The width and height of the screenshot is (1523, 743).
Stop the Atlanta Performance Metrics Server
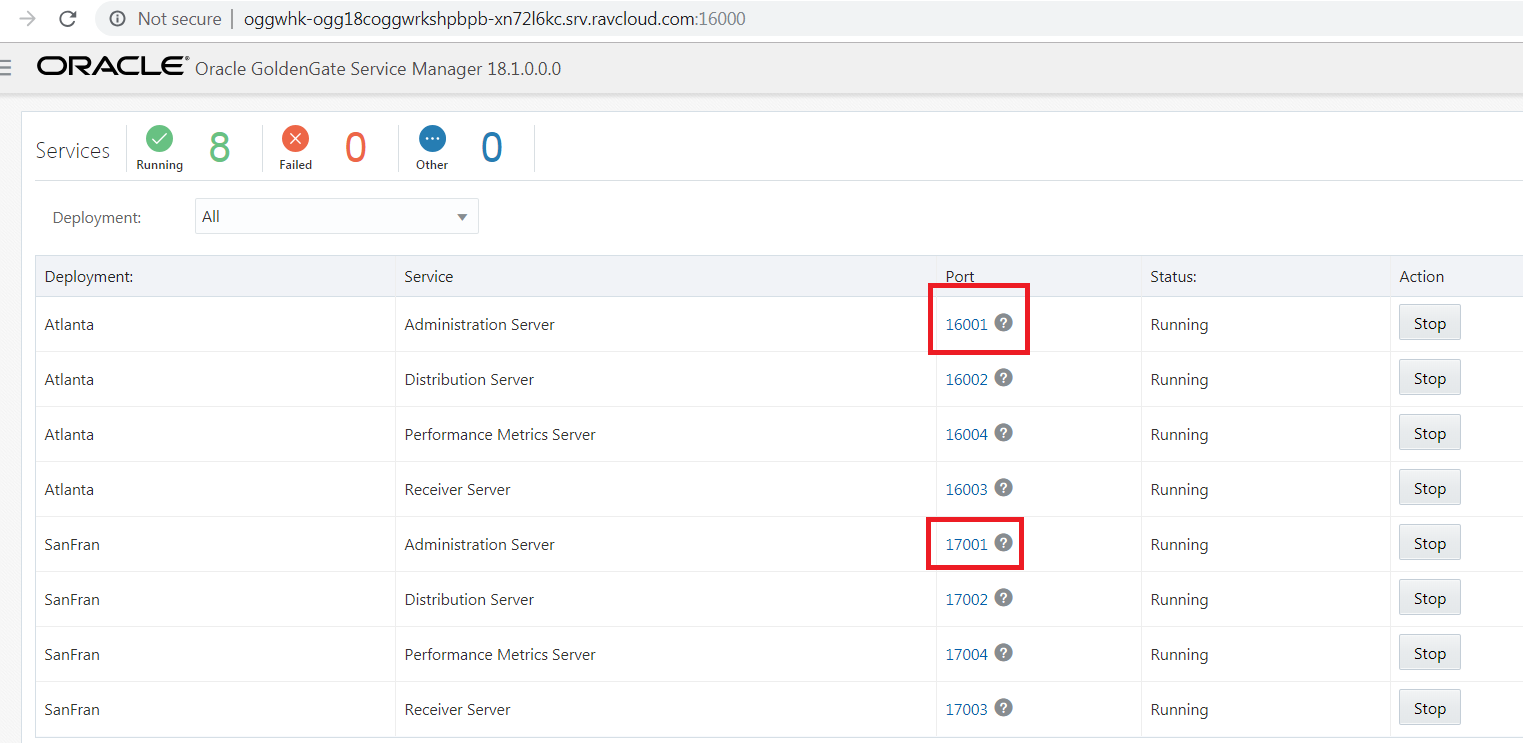click(x=1430, y=433)
